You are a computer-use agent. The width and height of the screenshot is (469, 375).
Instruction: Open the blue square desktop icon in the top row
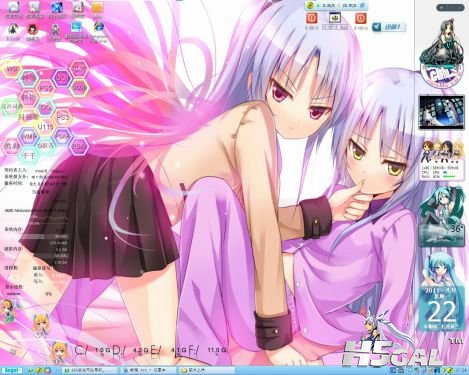click(x=56, y=8)
